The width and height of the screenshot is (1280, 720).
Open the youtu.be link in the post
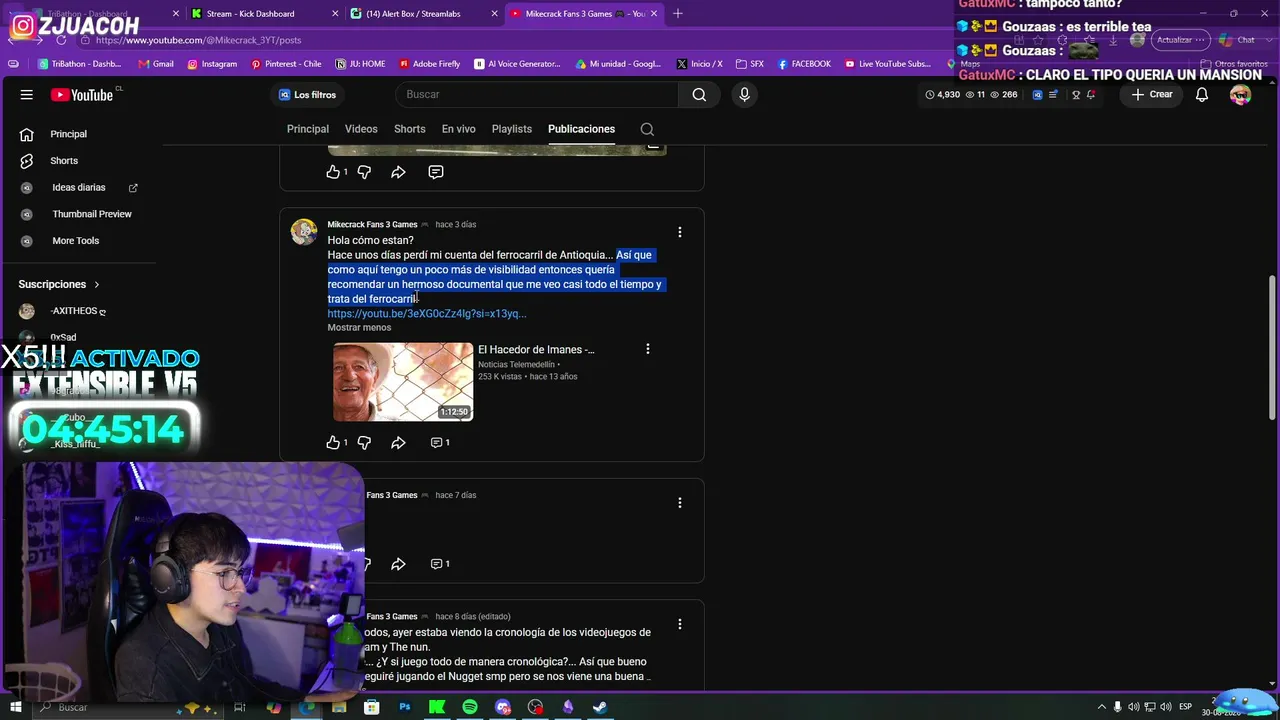tap(427, 314)
